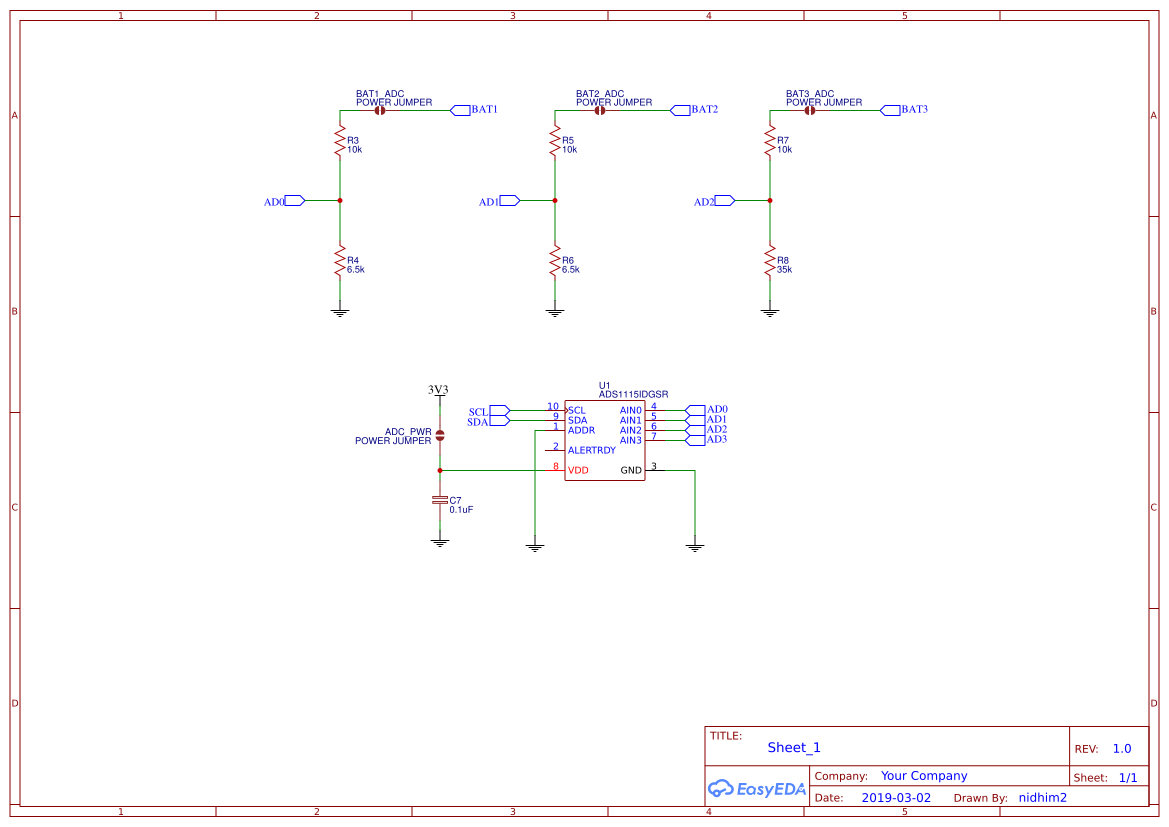Click the EasyEDA logo
The image size is (1169, 827).
(x=757, y=789)
